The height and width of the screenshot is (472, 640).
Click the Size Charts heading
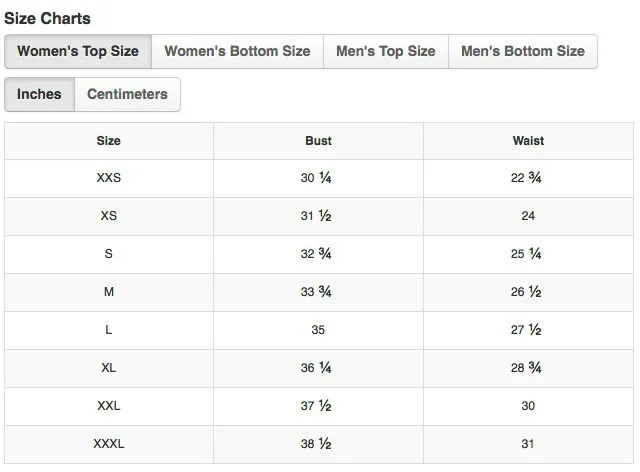click(x=47, y=19)
